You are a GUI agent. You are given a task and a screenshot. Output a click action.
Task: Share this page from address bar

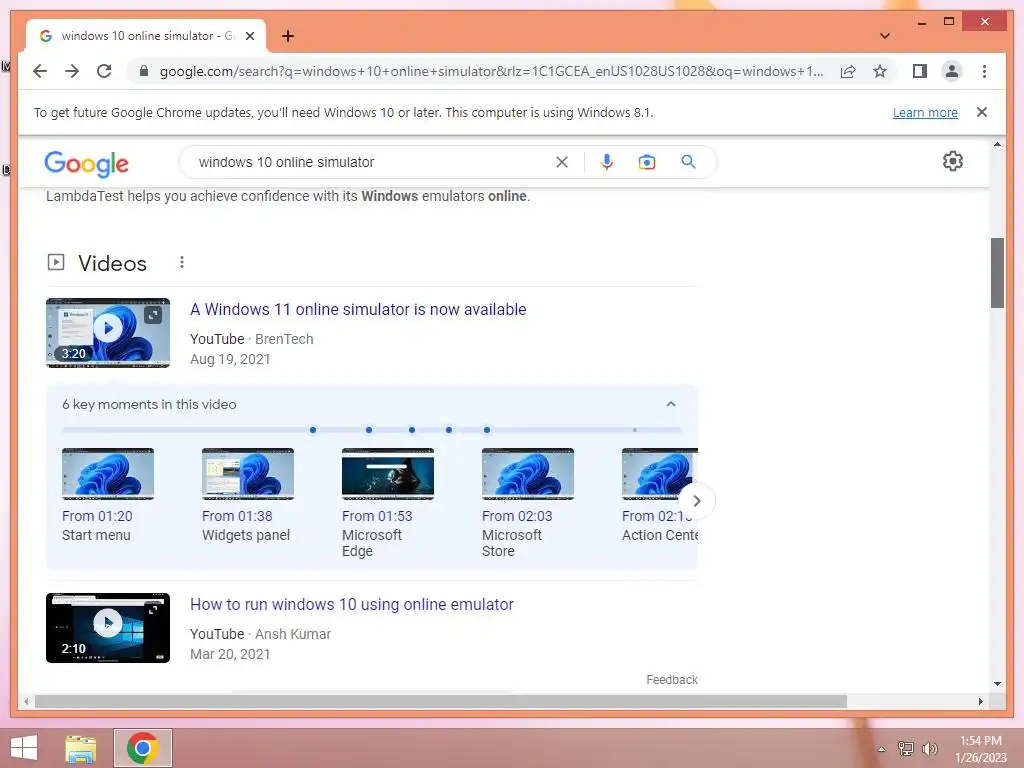(848, 71)
